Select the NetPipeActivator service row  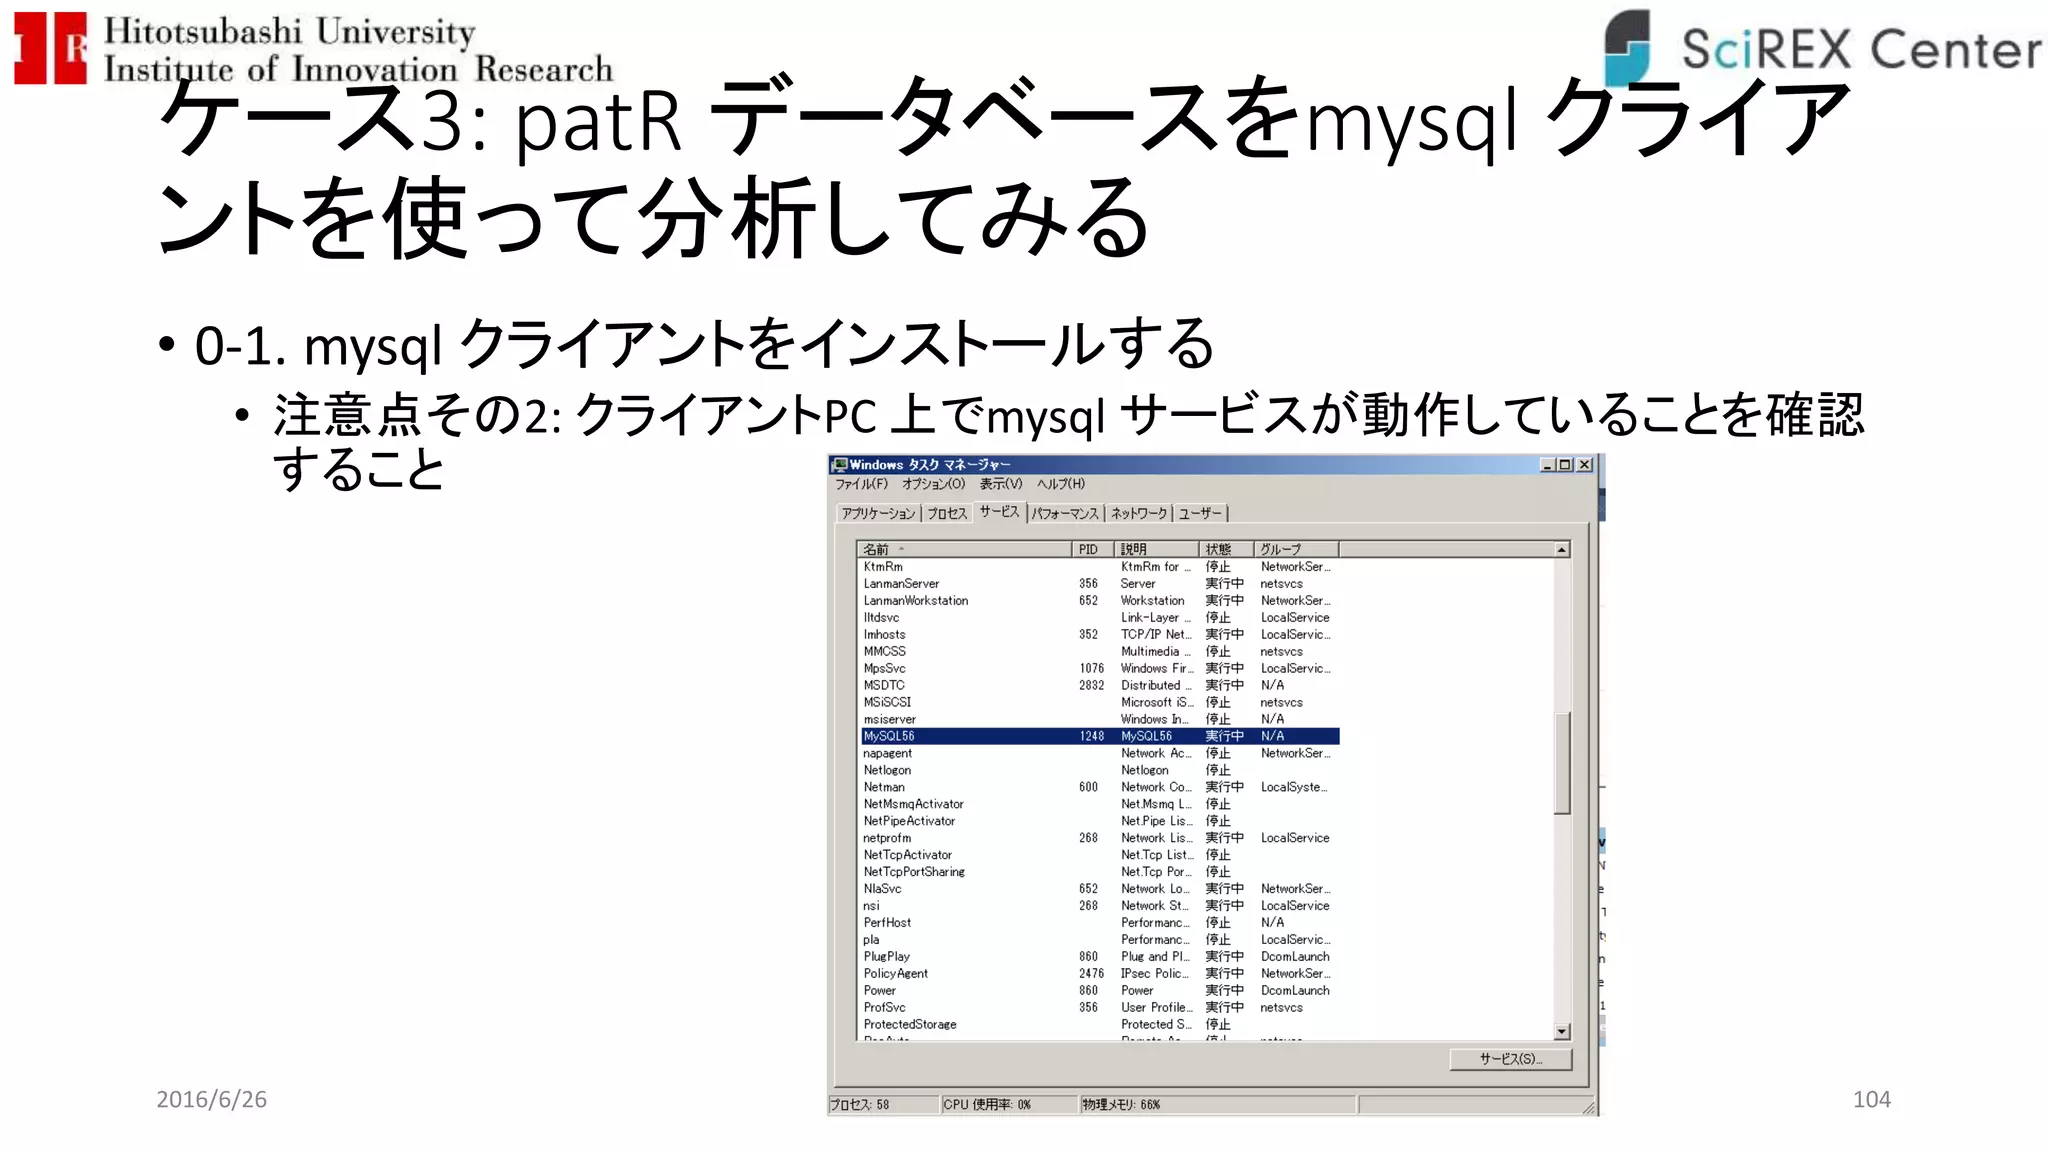coord(1100,822)
